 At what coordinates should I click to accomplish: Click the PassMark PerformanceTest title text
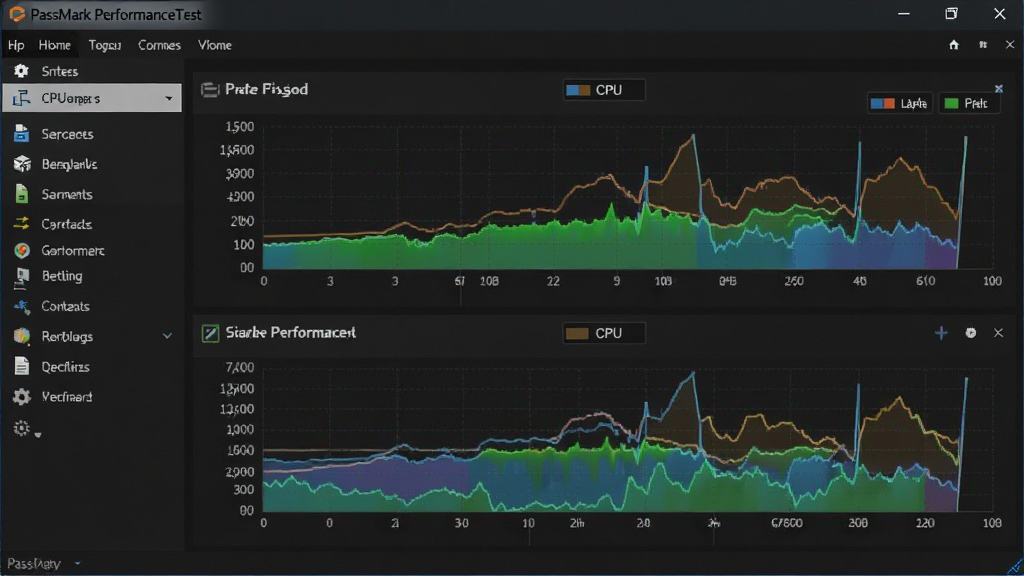116,14
